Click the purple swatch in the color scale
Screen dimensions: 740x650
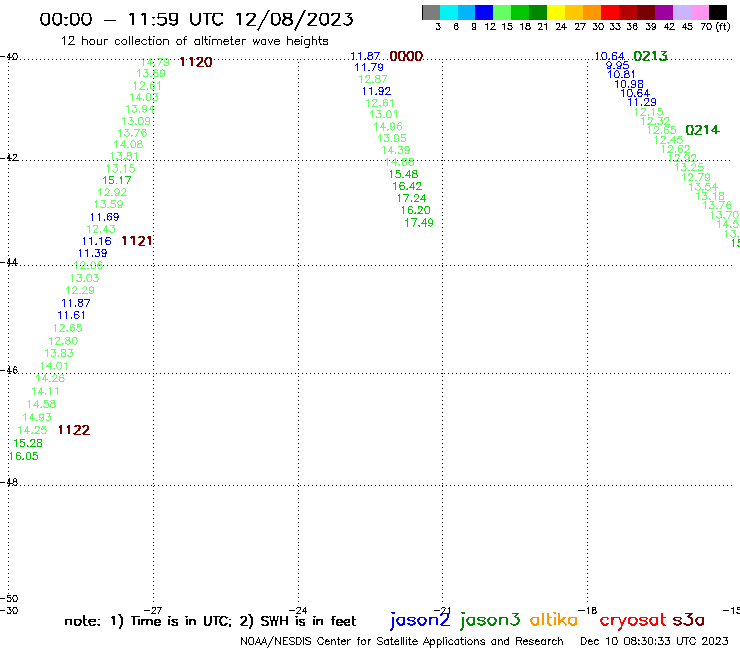[x=664, y=12]
